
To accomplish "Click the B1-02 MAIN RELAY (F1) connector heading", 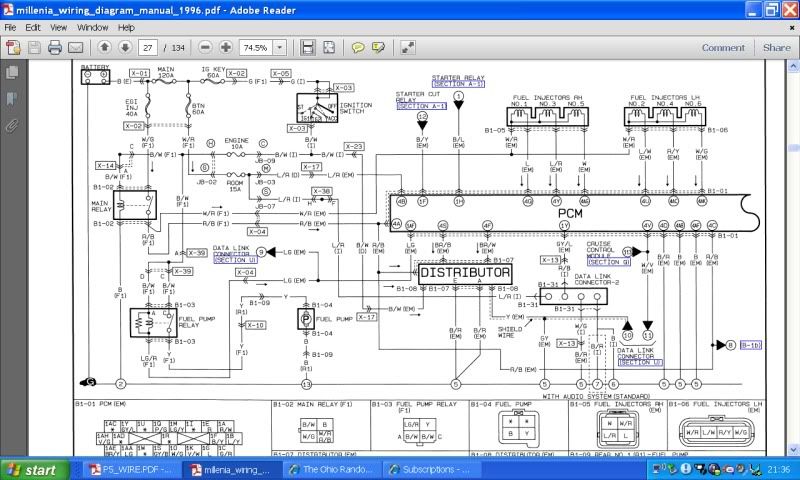I will tap(313, 404).
